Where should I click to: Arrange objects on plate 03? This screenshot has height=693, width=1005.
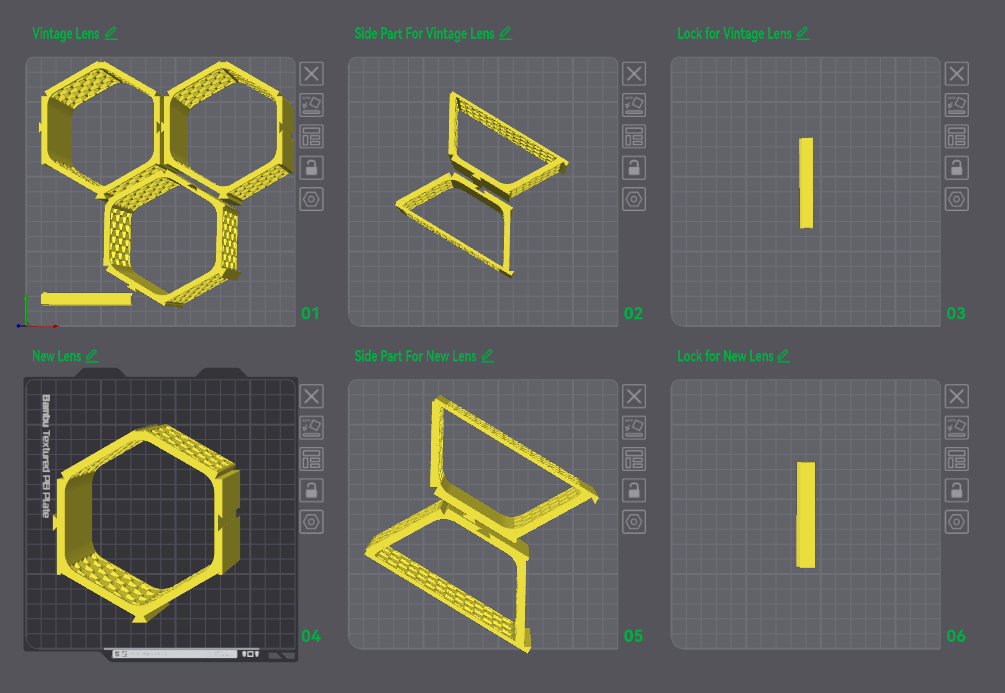coord(957,137)
